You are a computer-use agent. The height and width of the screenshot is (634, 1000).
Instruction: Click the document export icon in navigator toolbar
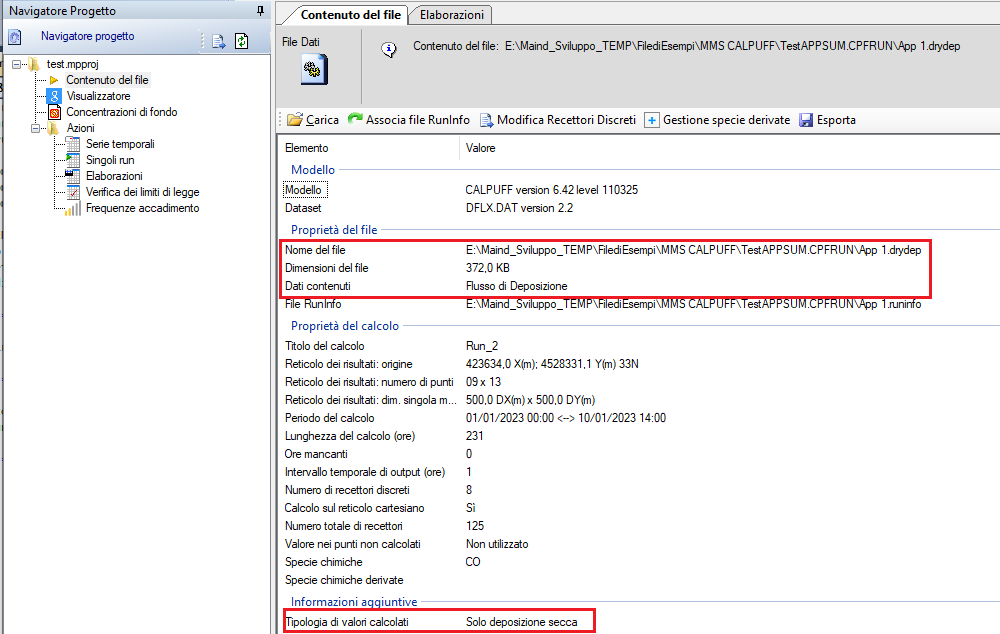[218, 41]
